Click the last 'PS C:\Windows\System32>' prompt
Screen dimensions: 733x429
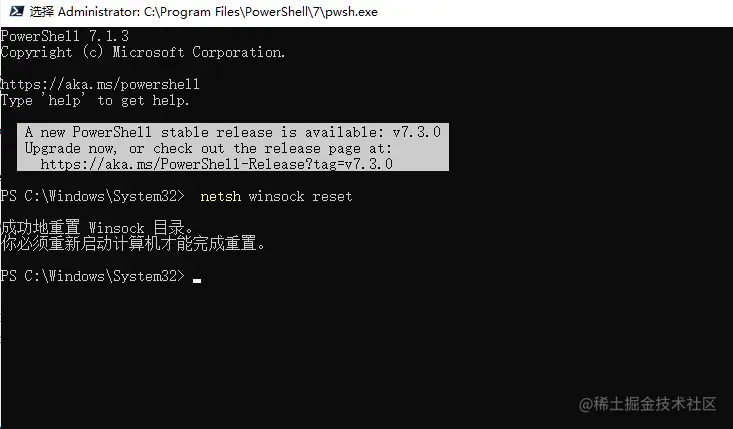click(x=93, y=276)
